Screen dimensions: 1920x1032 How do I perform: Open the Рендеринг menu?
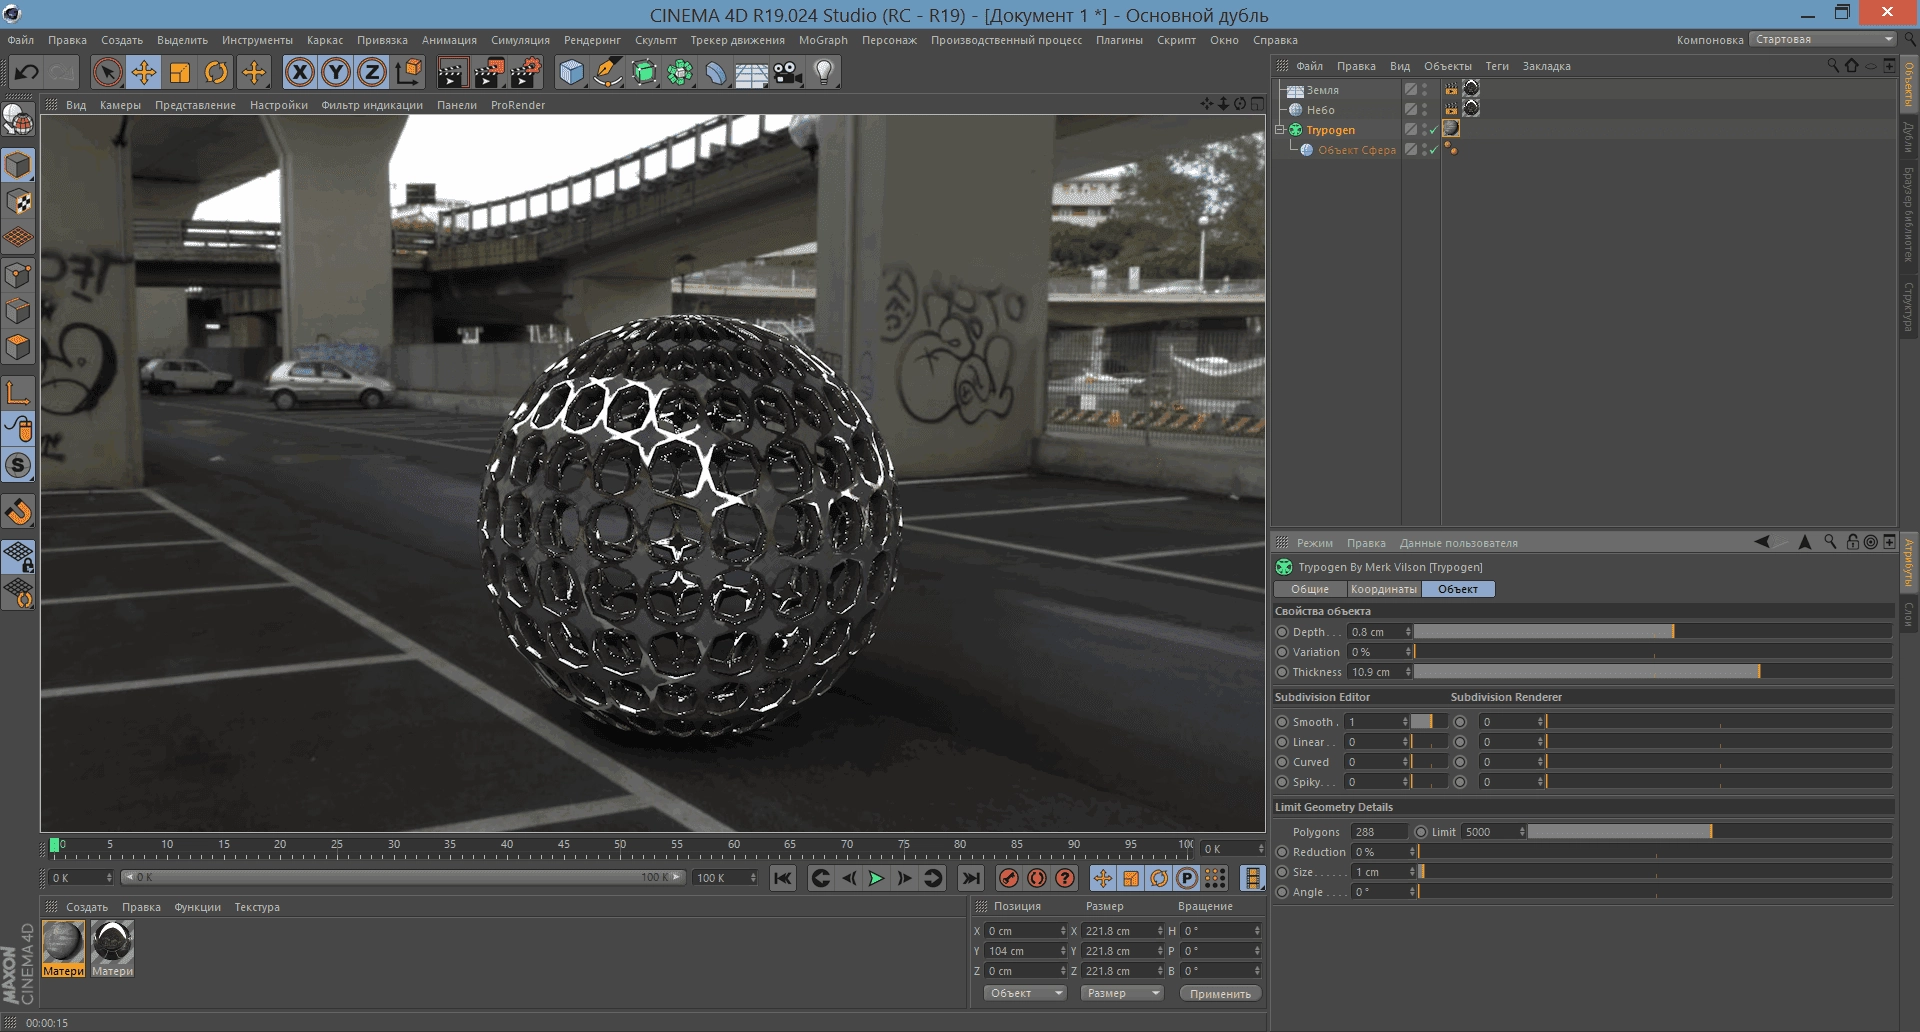click(592, 40)
